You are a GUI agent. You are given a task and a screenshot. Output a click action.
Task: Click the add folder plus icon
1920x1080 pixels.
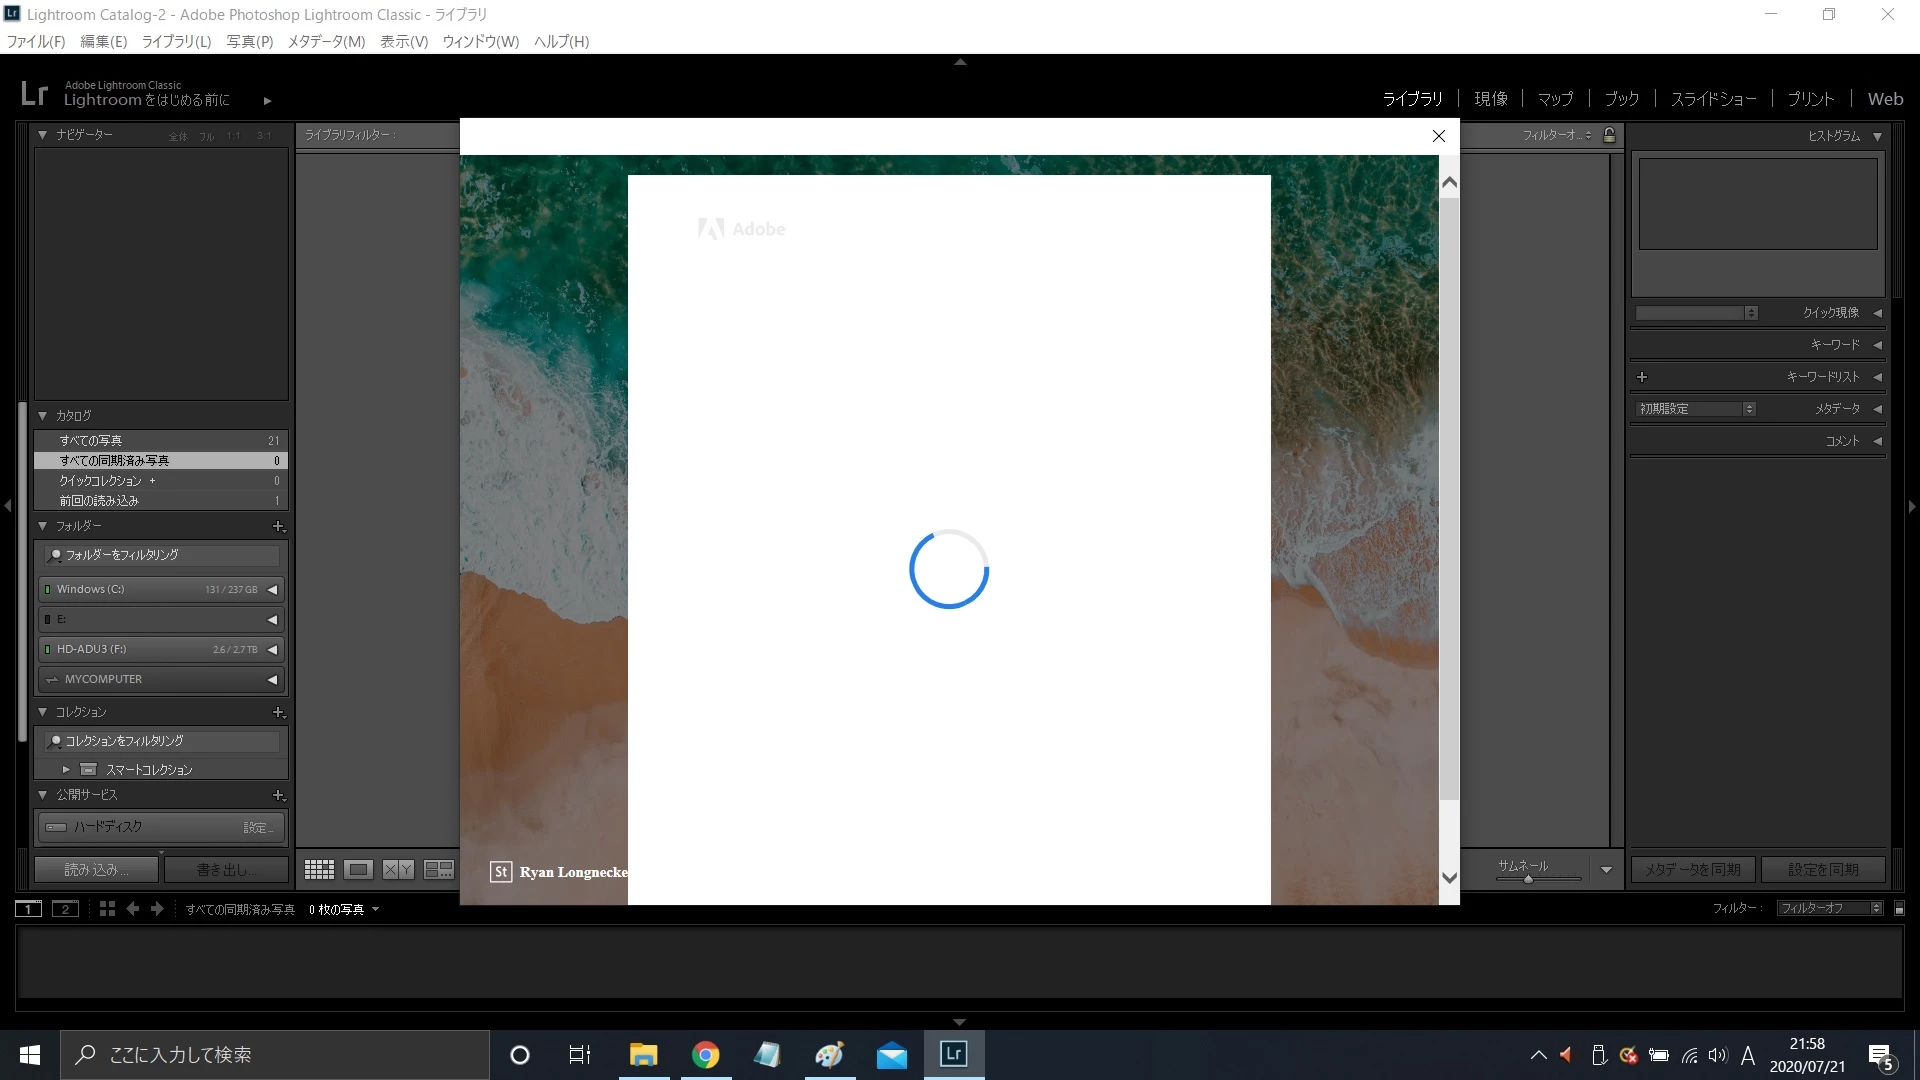point(279,526)
